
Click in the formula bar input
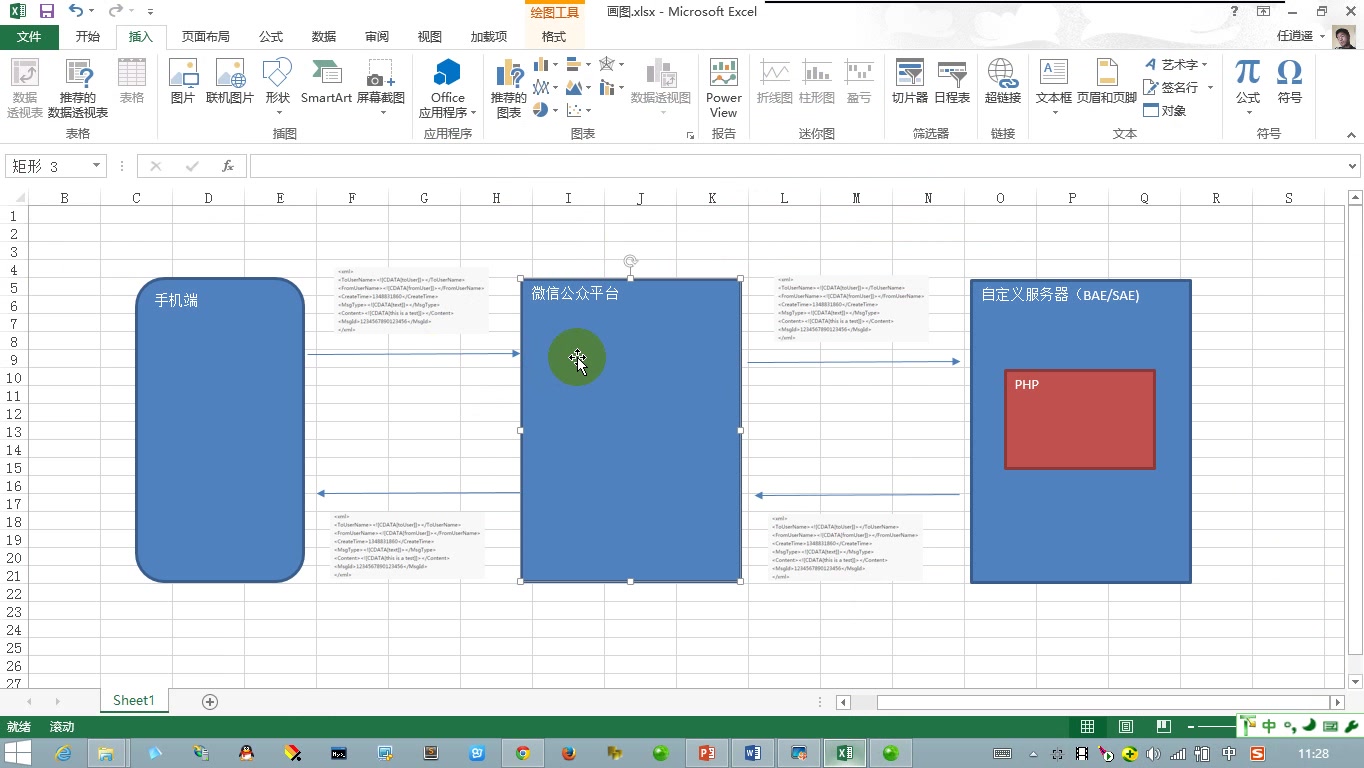tap(797, 166)
